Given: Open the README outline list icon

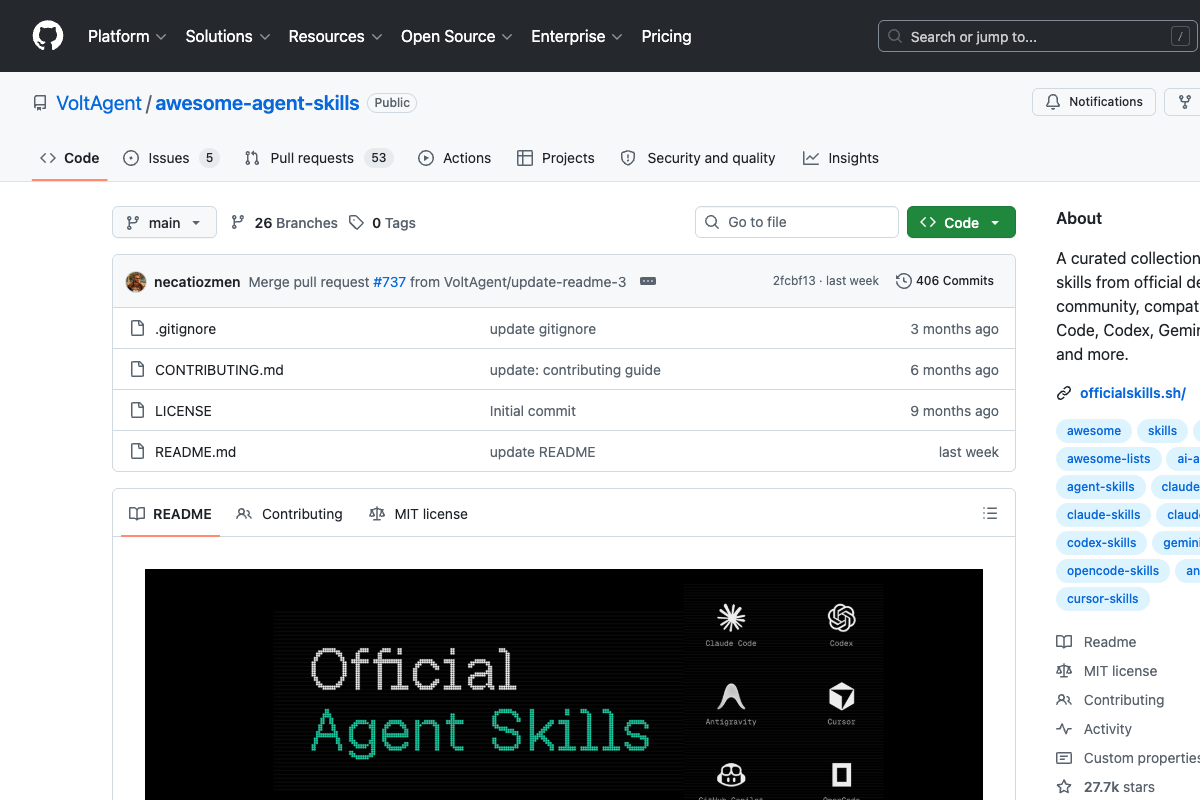Looking at the screenshot, I should (990, 514).
